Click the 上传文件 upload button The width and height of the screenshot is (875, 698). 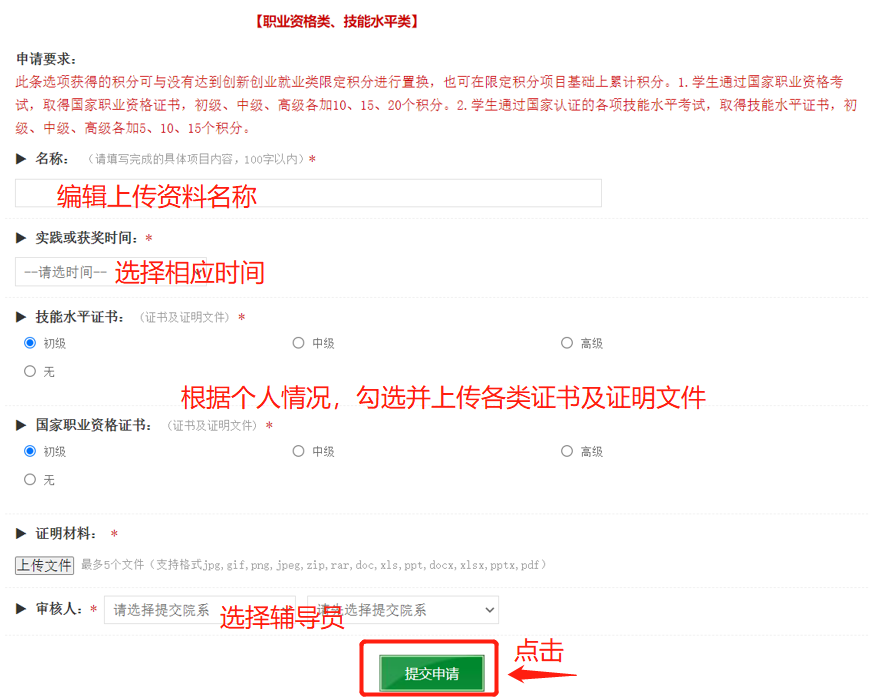44,565
